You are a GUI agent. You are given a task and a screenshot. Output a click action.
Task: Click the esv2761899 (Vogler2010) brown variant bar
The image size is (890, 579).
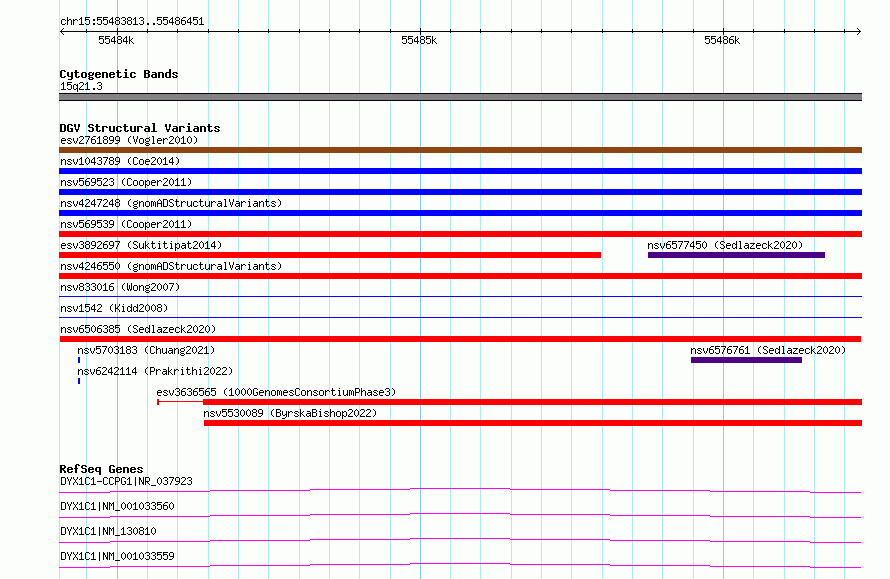click(460, 150)
